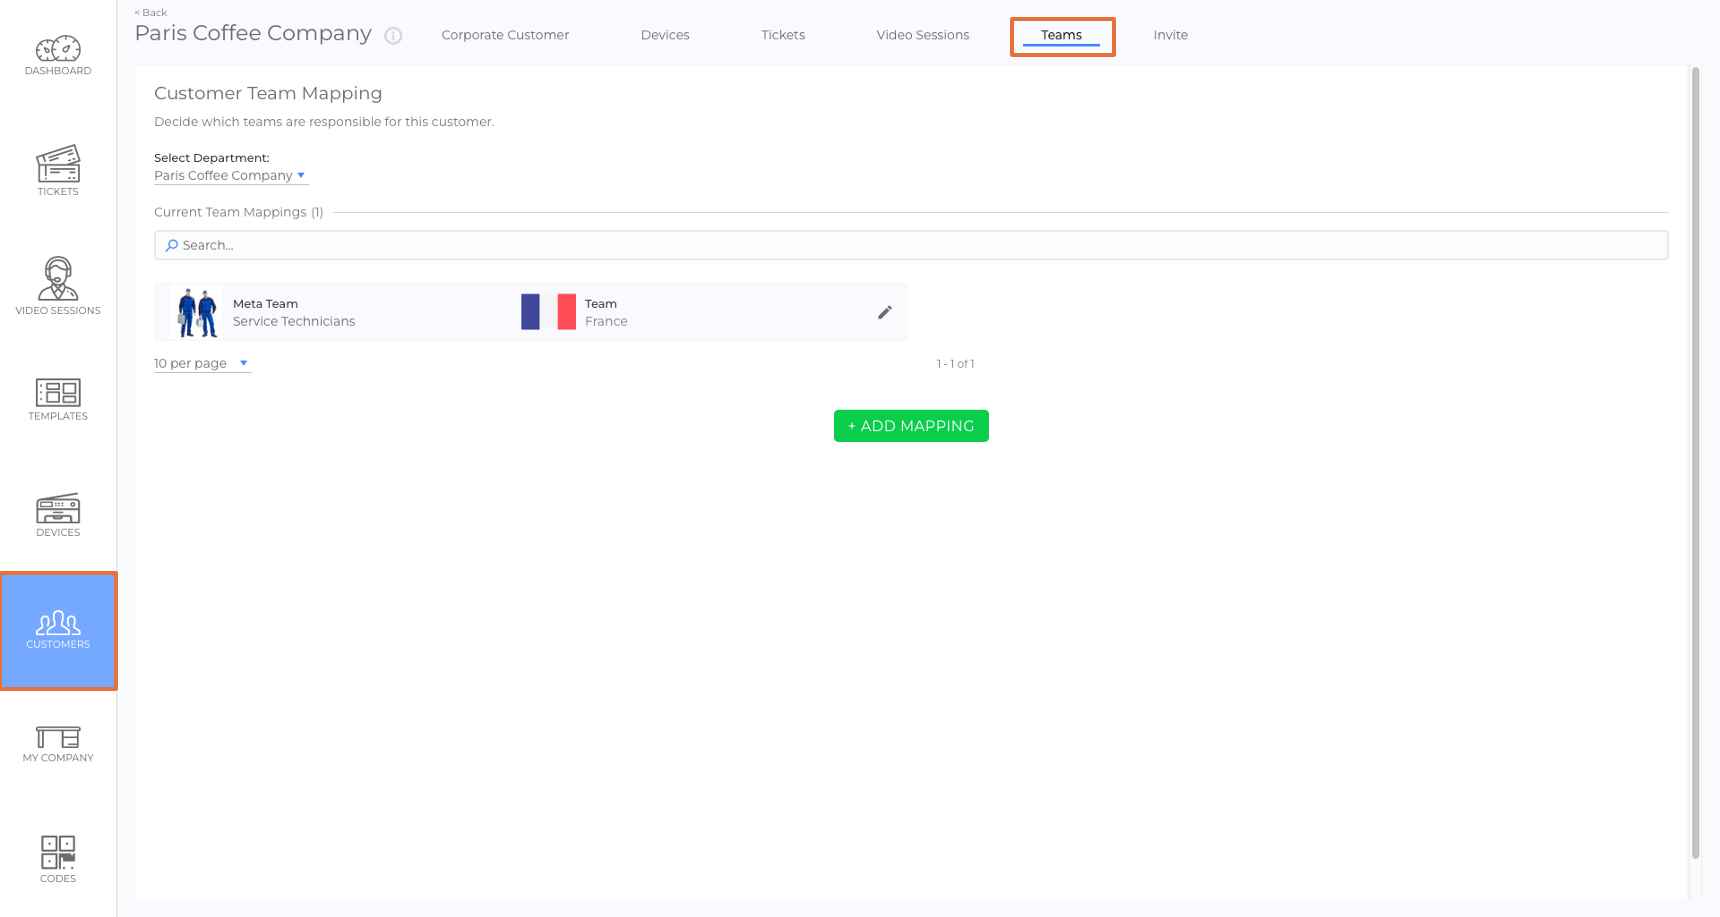Click the Customer Team Mapping heading
1720x917 pixels.
pyautogui.click(x=268, y=93)
